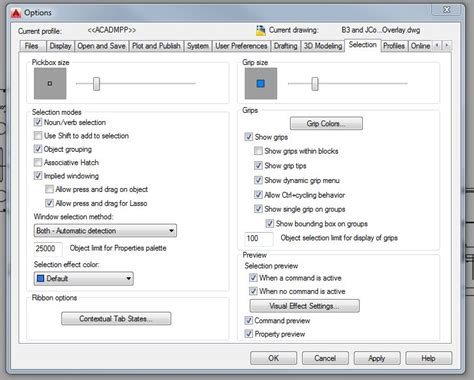Toggle Show dynamic grip menu
The height and width of the screenshot is (380, 474).
(x=258, y=180)
